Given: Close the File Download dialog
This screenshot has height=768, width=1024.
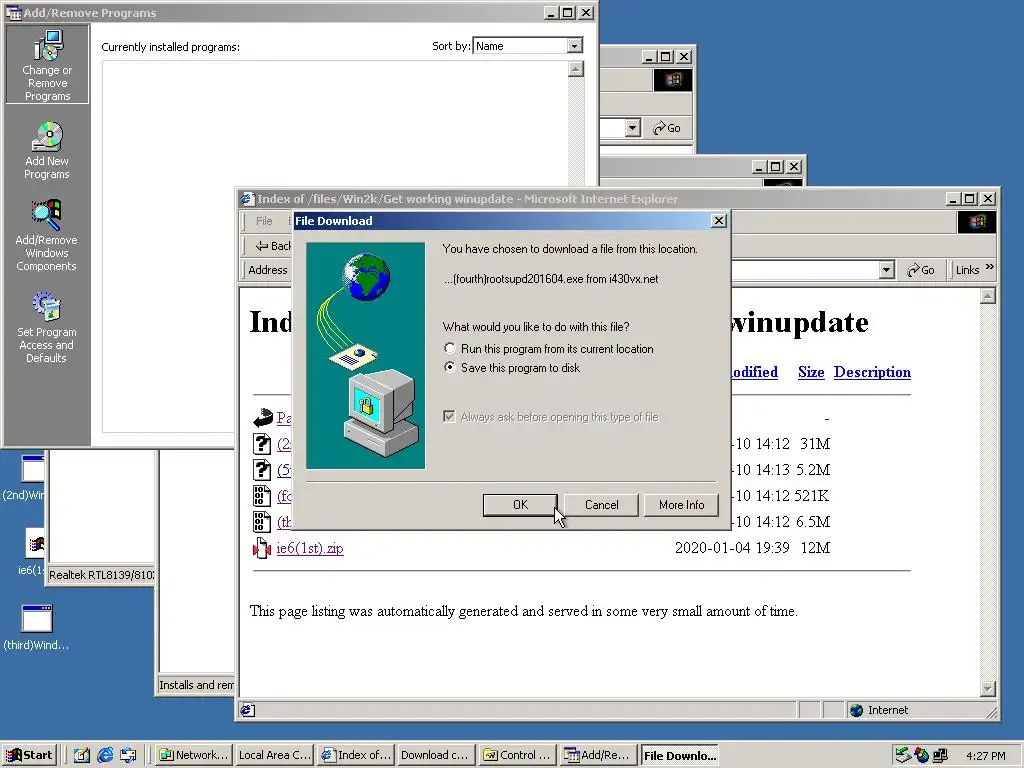Looking at the screenshot, I should [x=718, y=221].
